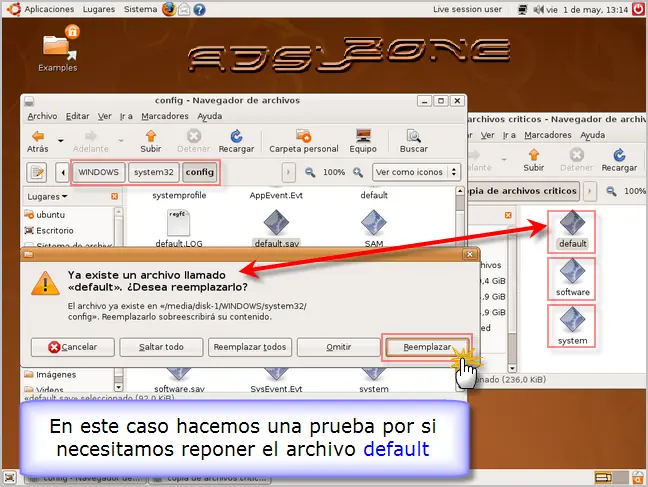Image resolution: width=648 pixels, height=487 pixels.
Task: Launch the mail client from top panel
Action: [x=184, y=9]
